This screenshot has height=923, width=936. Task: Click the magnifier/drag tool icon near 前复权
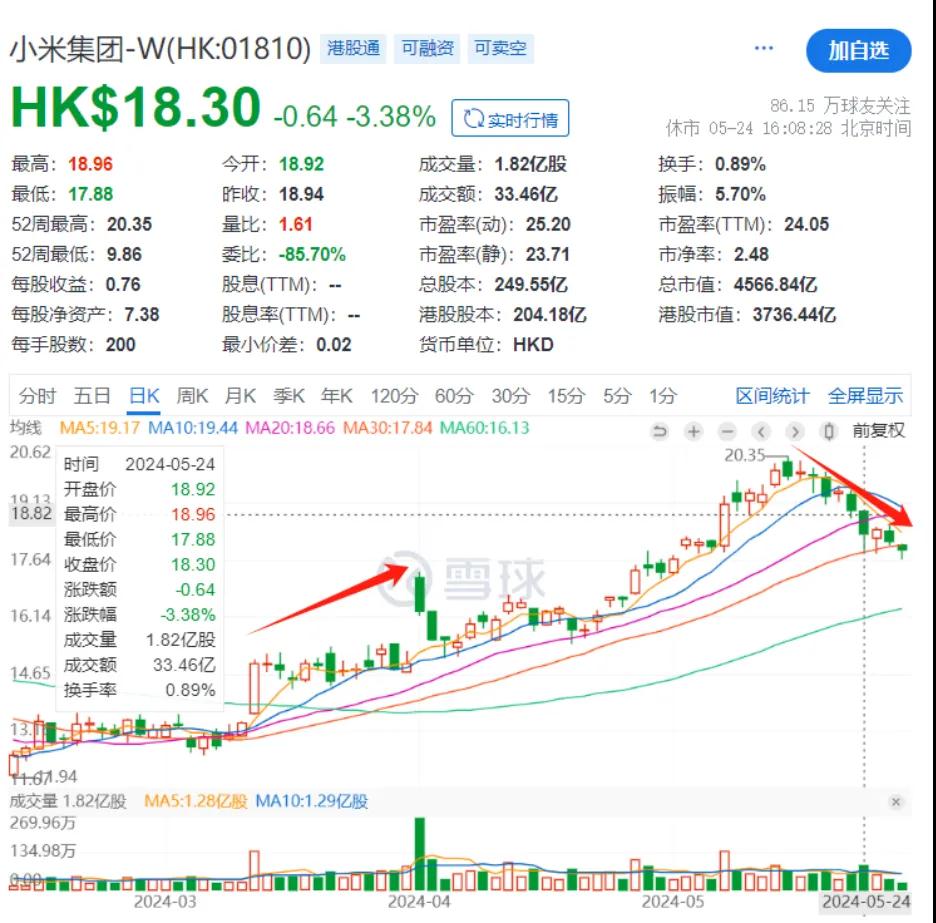(829, 430)
